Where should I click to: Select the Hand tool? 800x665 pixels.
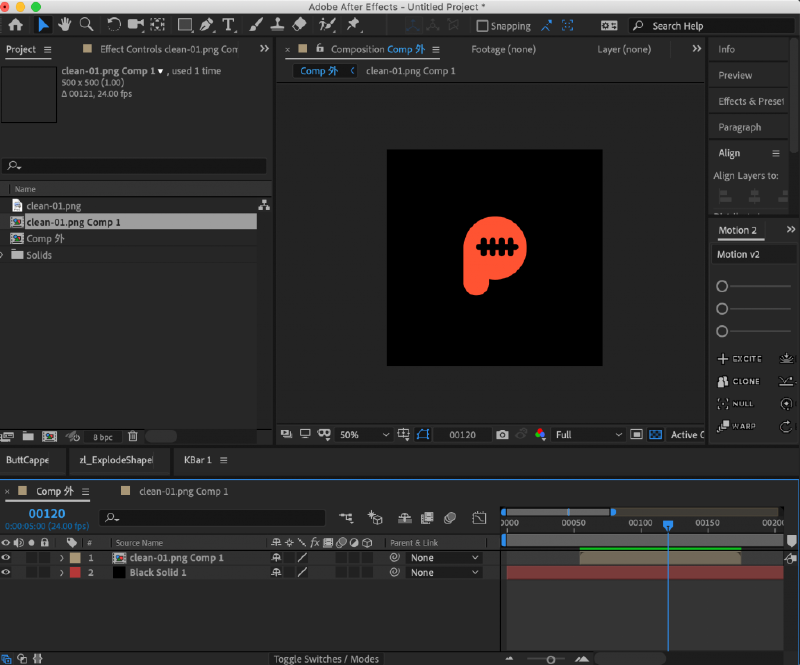tap(65, 25)
